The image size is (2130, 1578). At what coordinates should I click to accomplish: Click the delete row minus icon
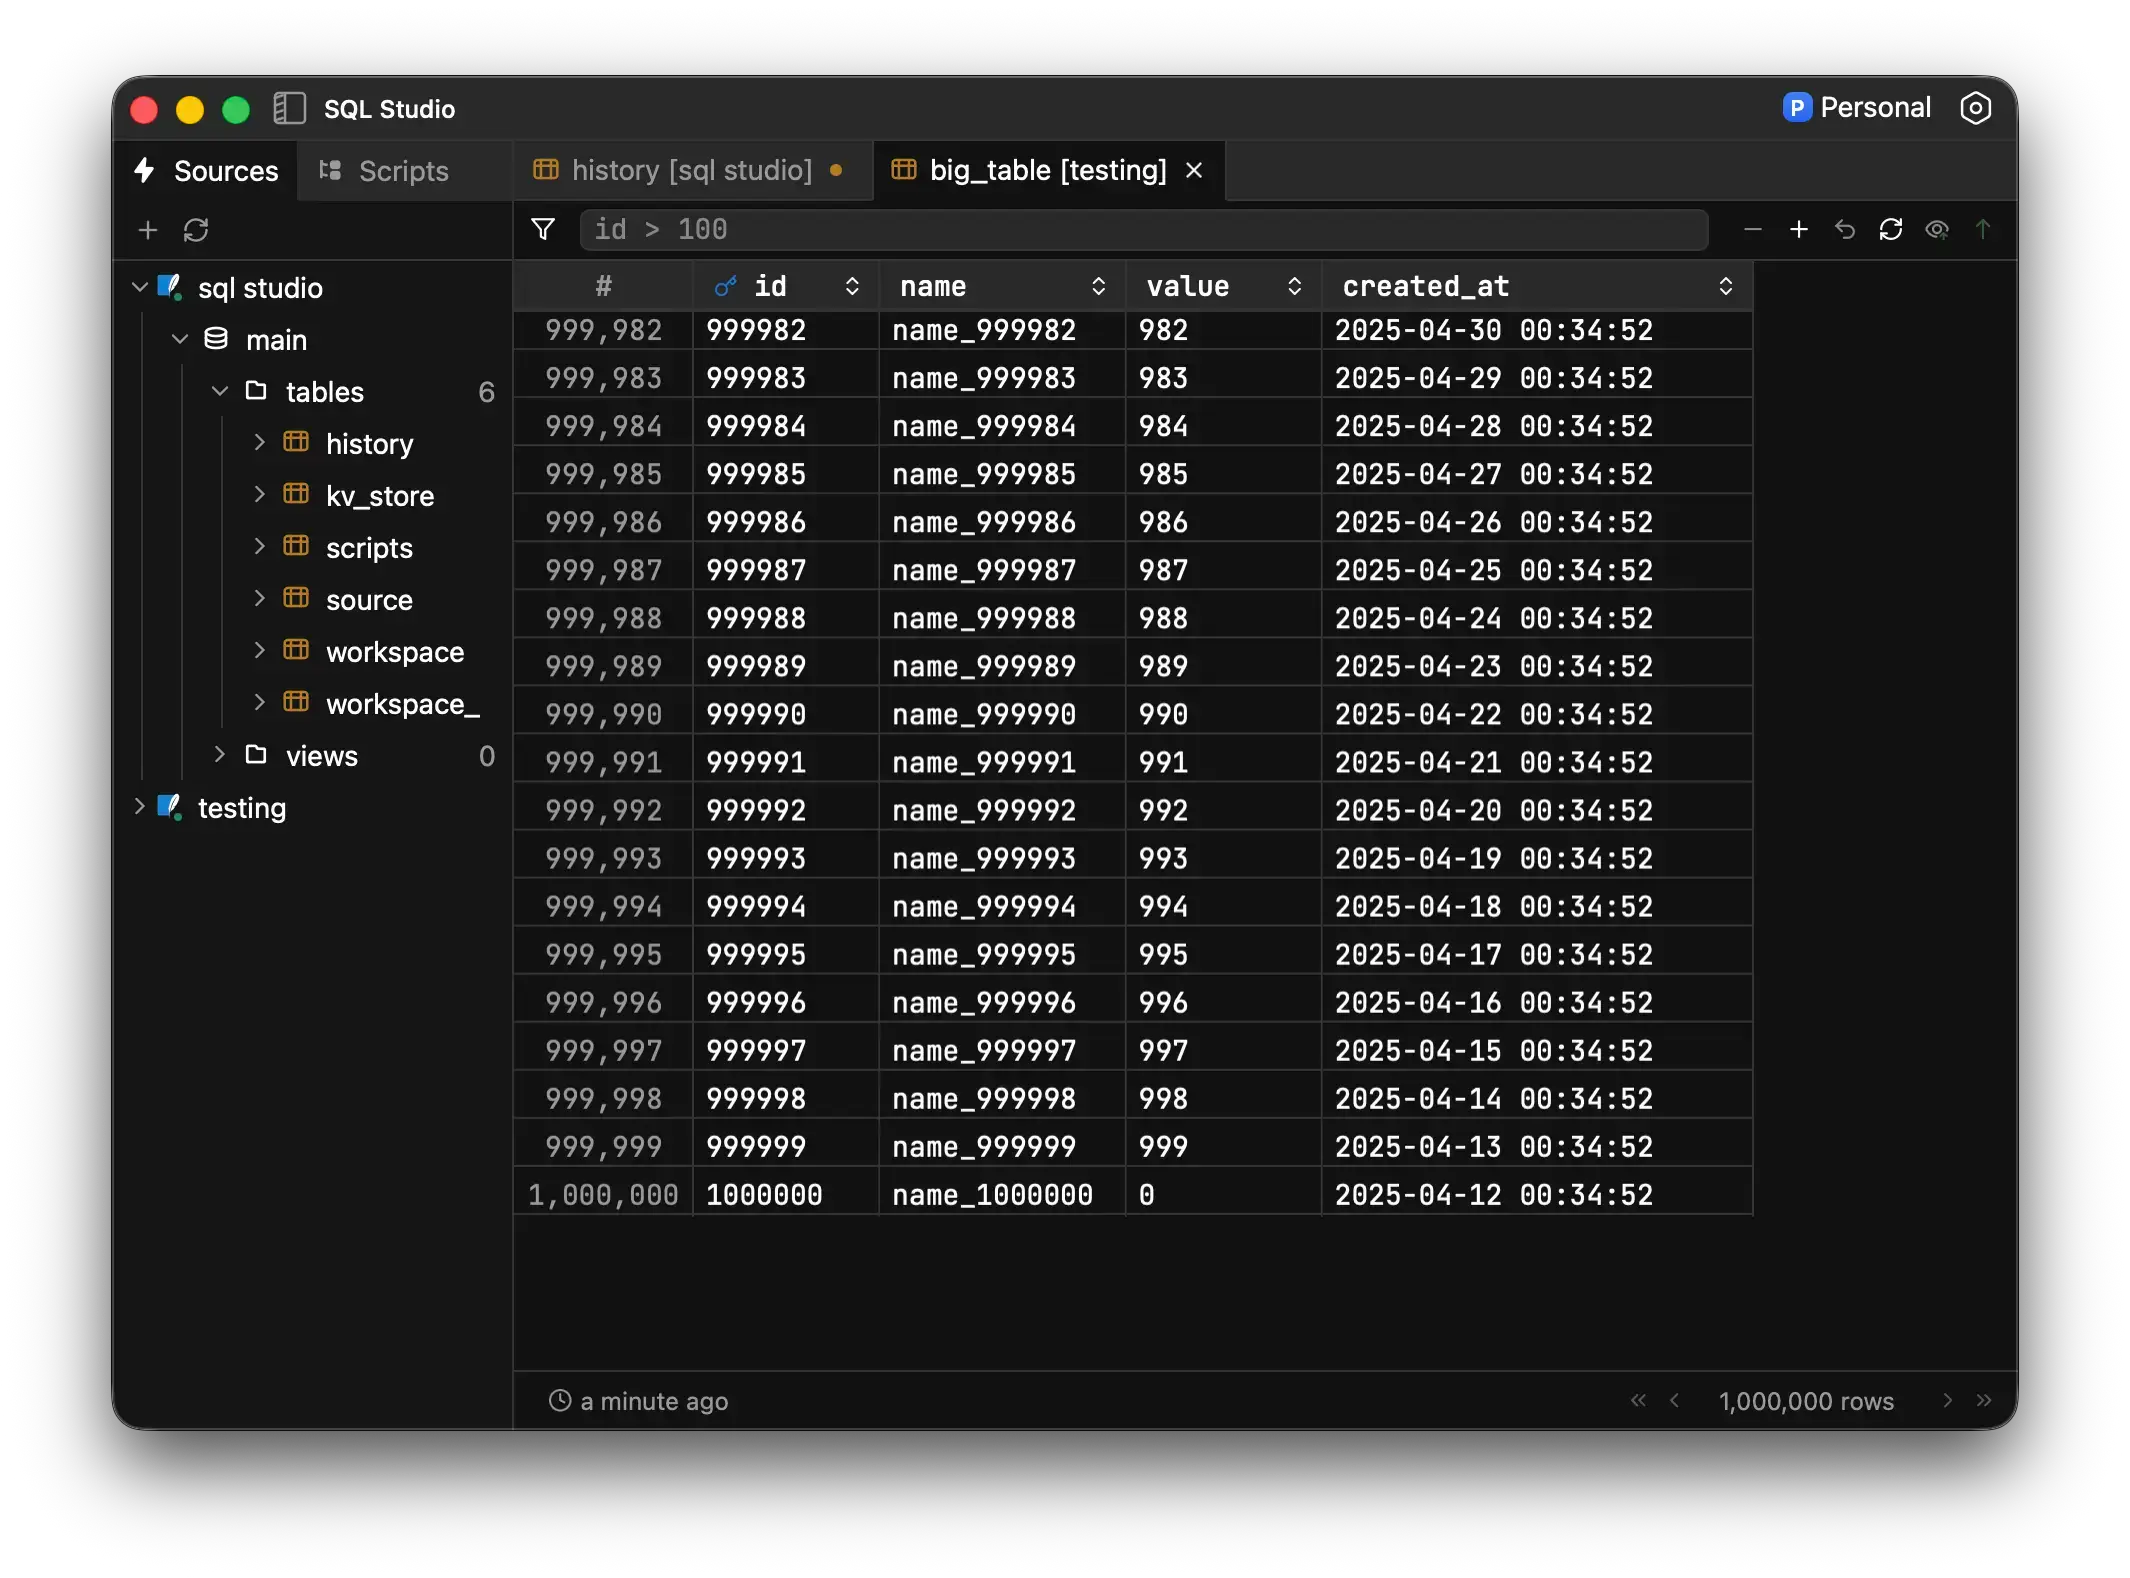pyautogui.click(x=1752, y=230)
